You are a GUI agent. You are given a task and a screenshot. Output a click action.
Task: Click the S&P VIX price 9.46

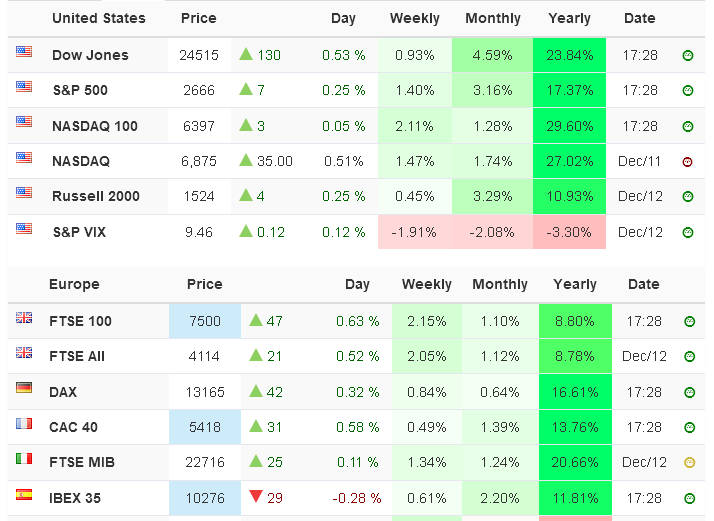(199, 232)
